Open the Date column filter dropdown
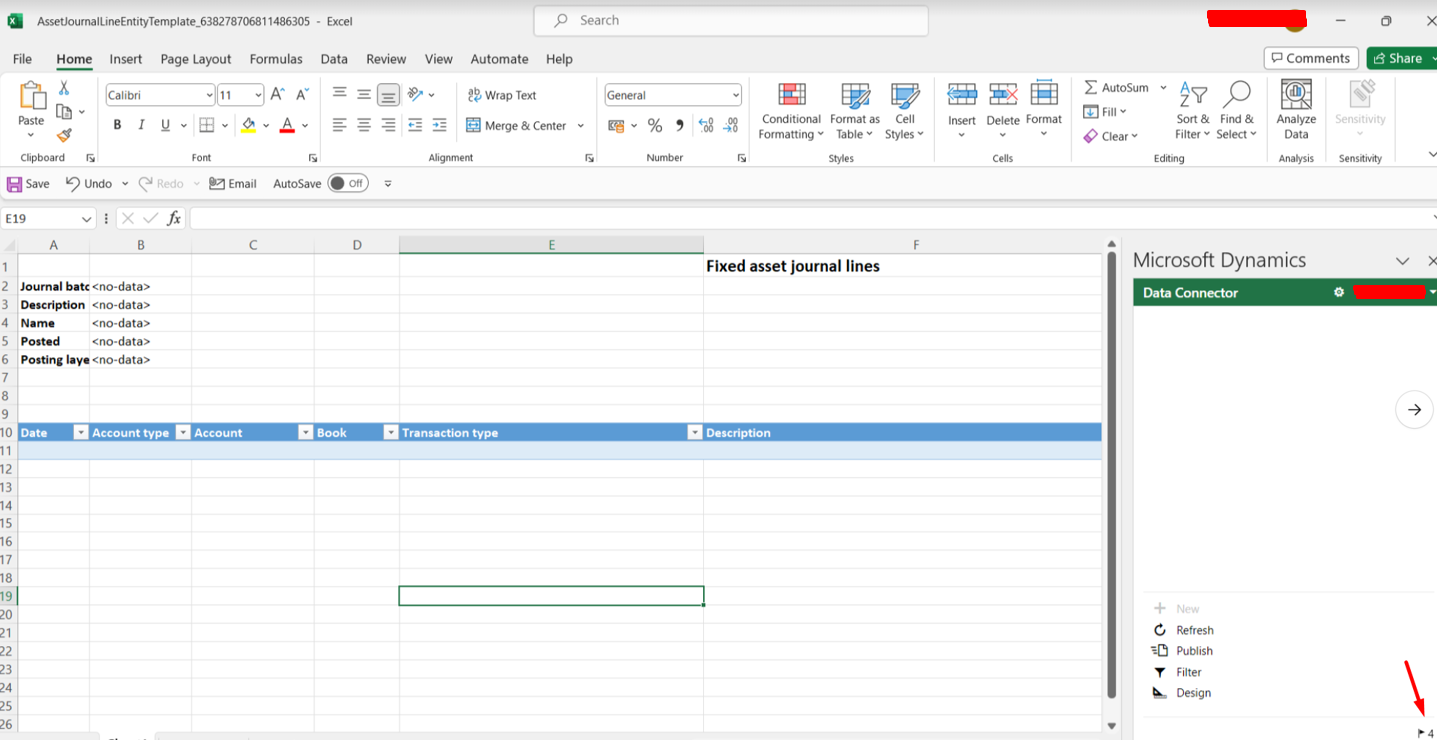1437x740 pixels. [81, 433]
